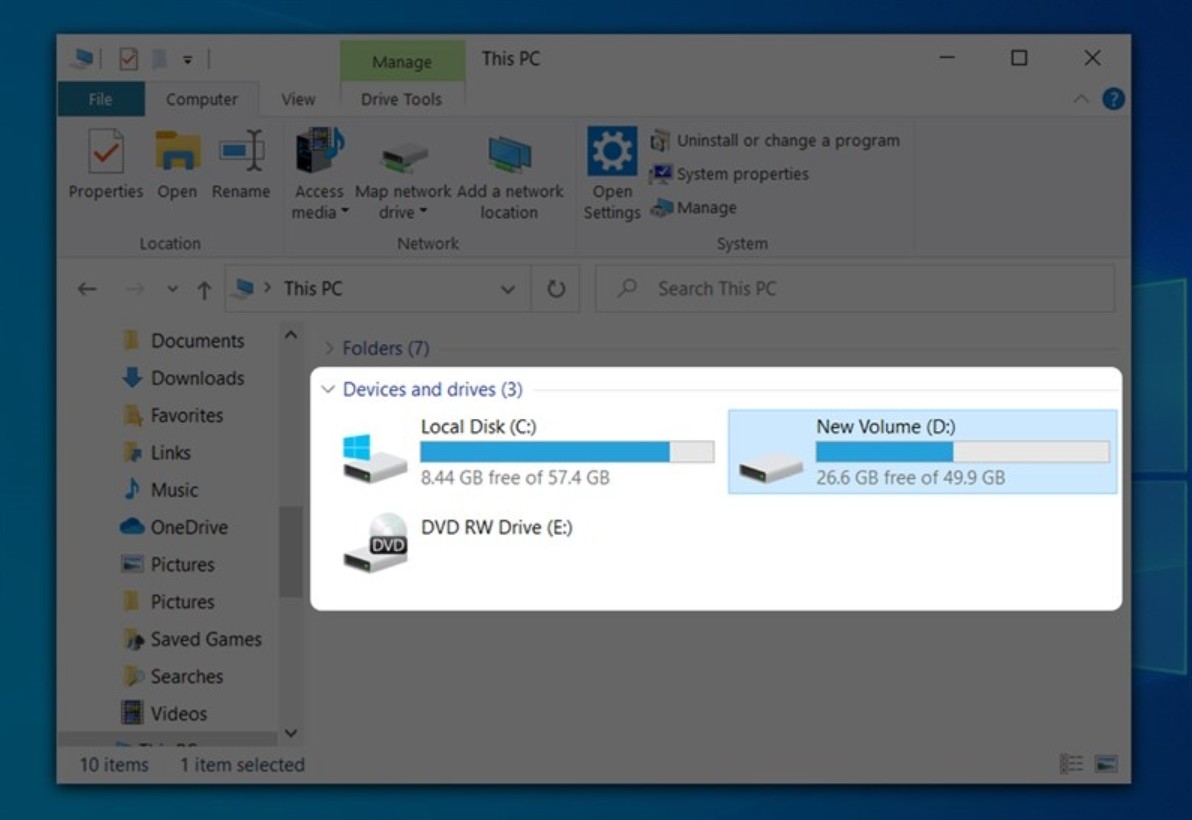Select Downloads in the navigation pane

coord(197,378)
